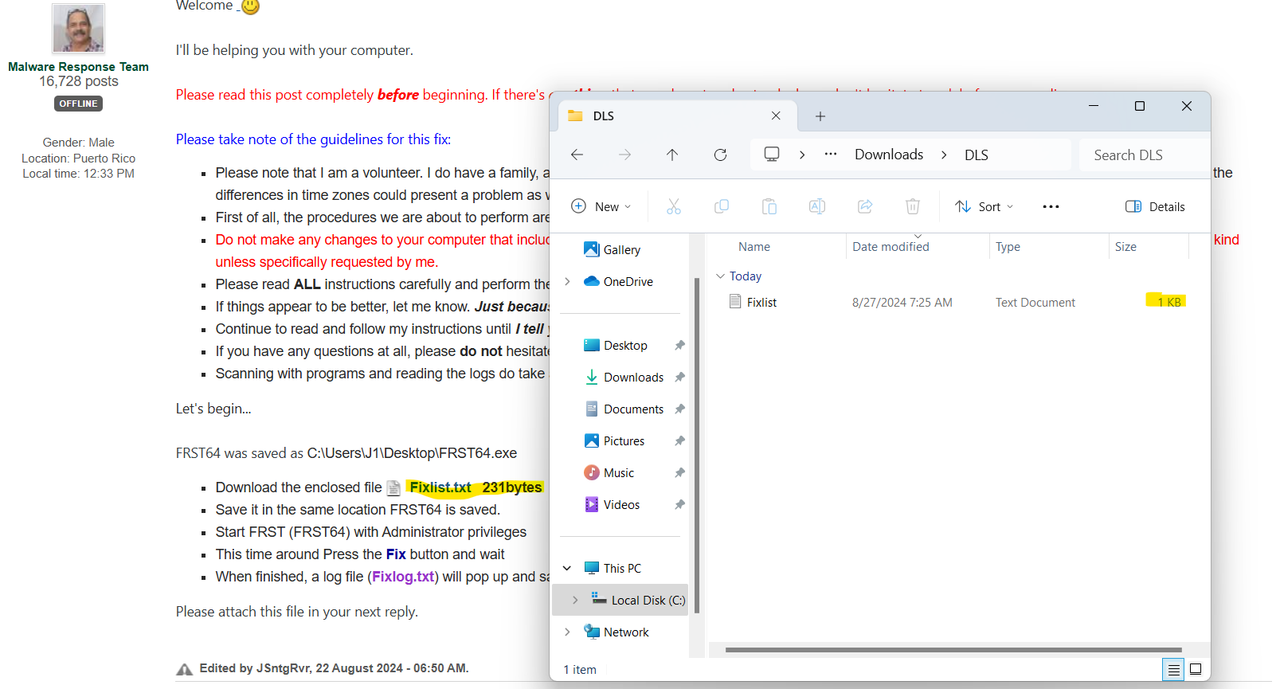Click the pin icon beside Downloads
This screenshot has height=689, width=1280.
pos(680,377)
